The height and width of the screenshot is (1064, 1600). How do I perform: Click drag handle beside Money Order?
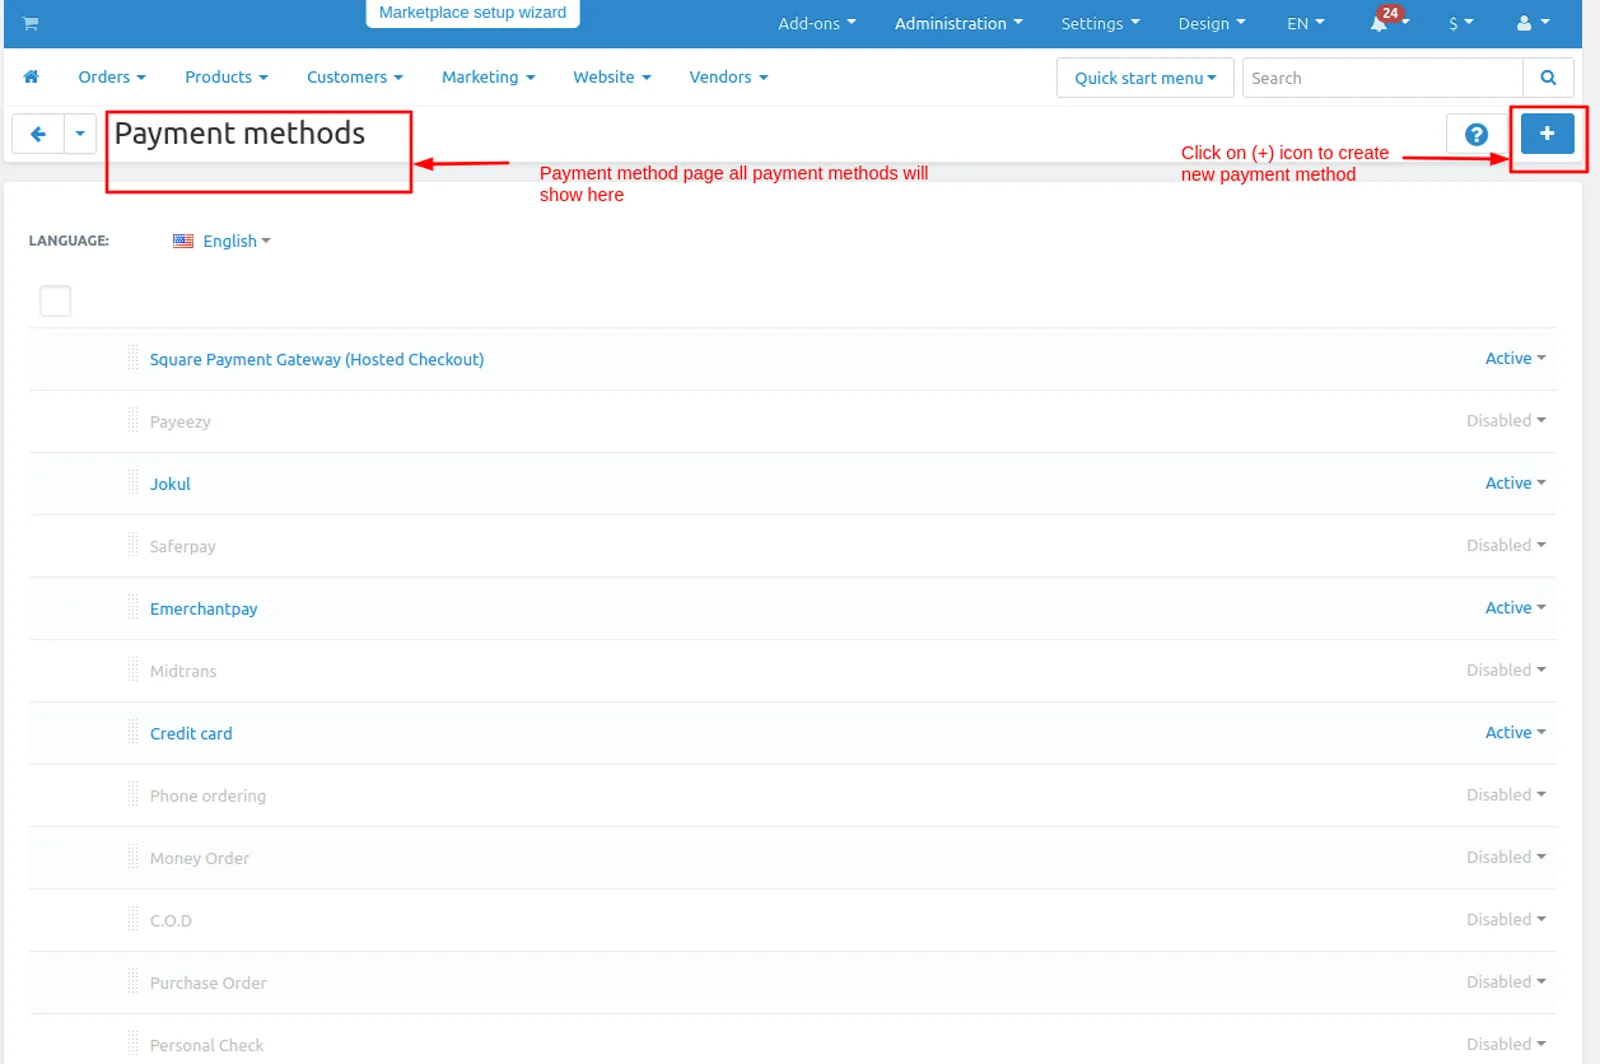[133, 857]
